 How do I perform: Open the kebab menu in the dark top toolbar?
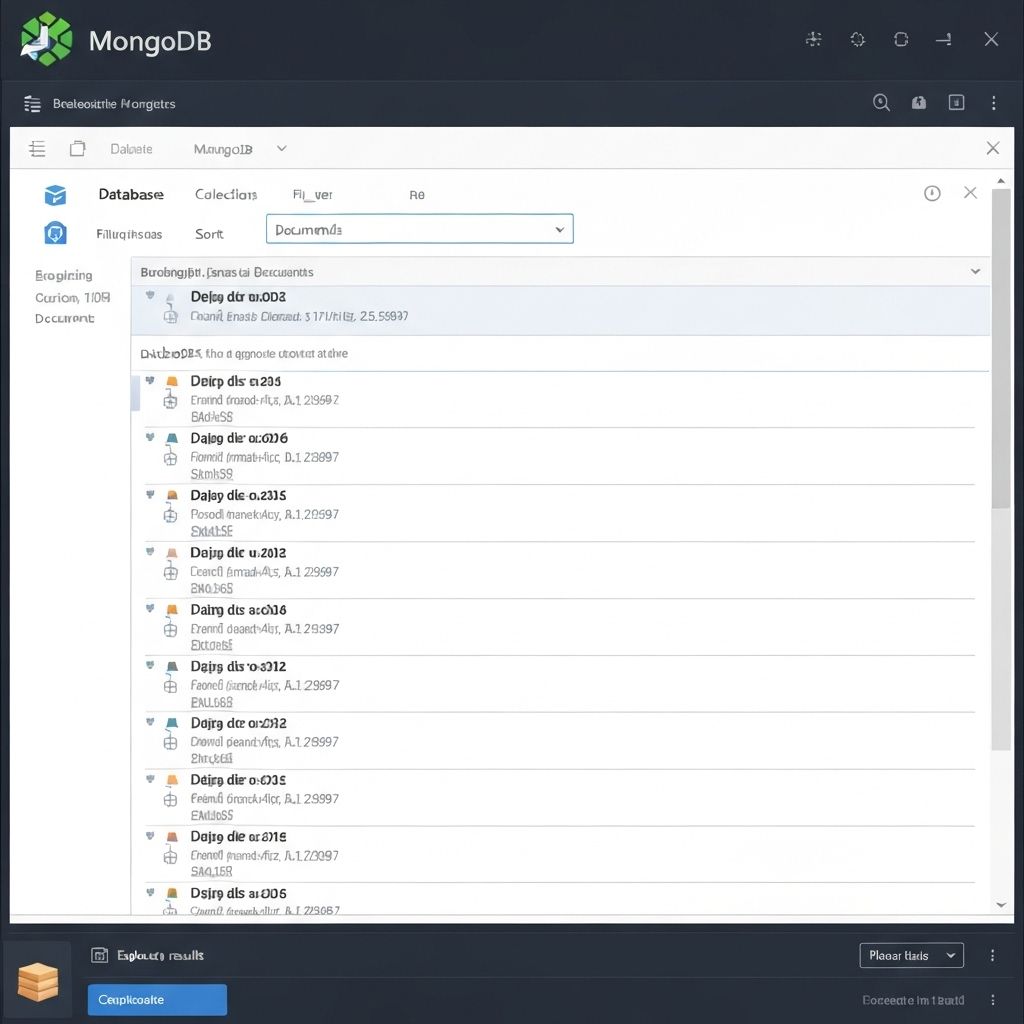click(993, 103)
